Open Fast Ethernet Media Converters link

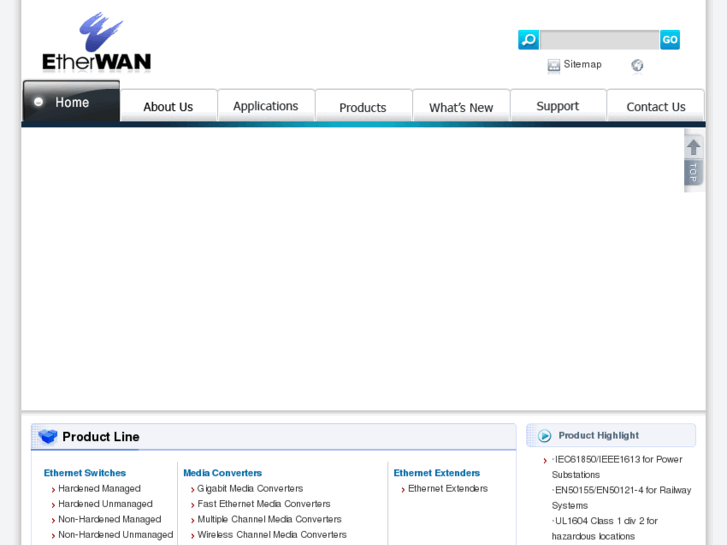[x=264, y=504]
